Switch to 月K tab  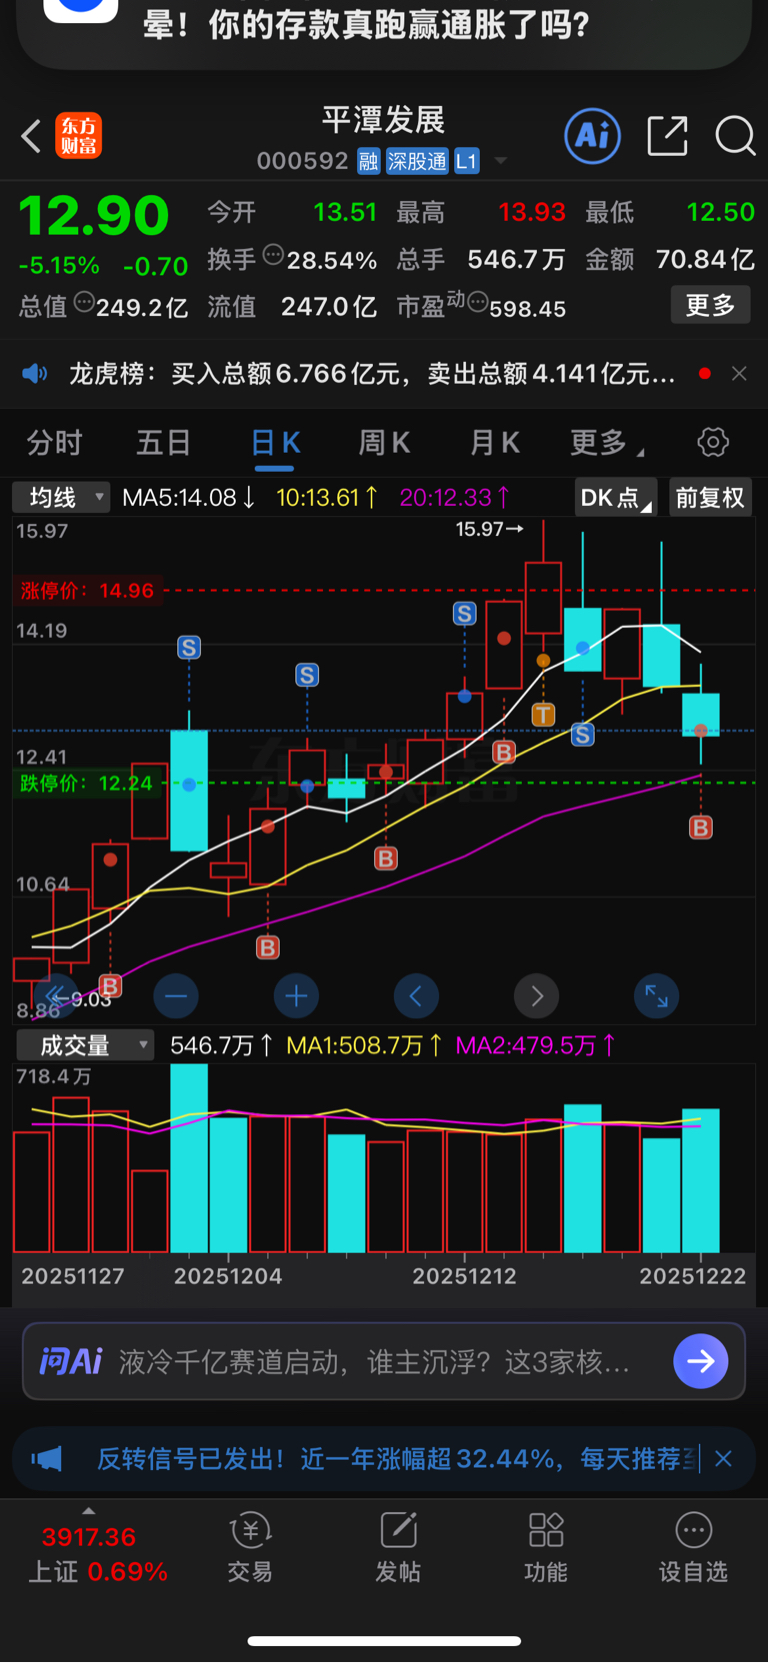(495, 442)
